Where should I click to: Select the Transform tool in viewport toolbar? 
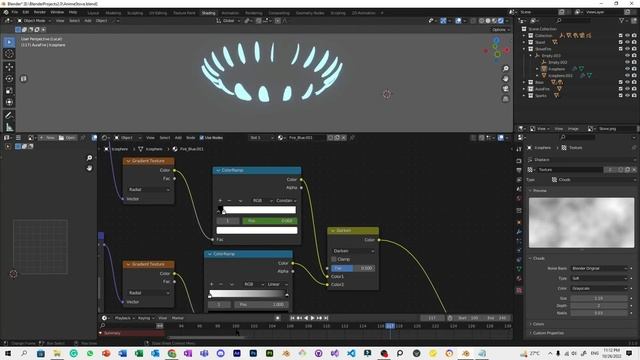9,102
